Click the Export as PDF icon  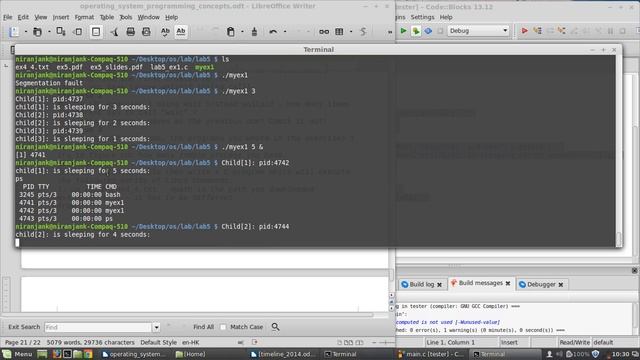114,31
